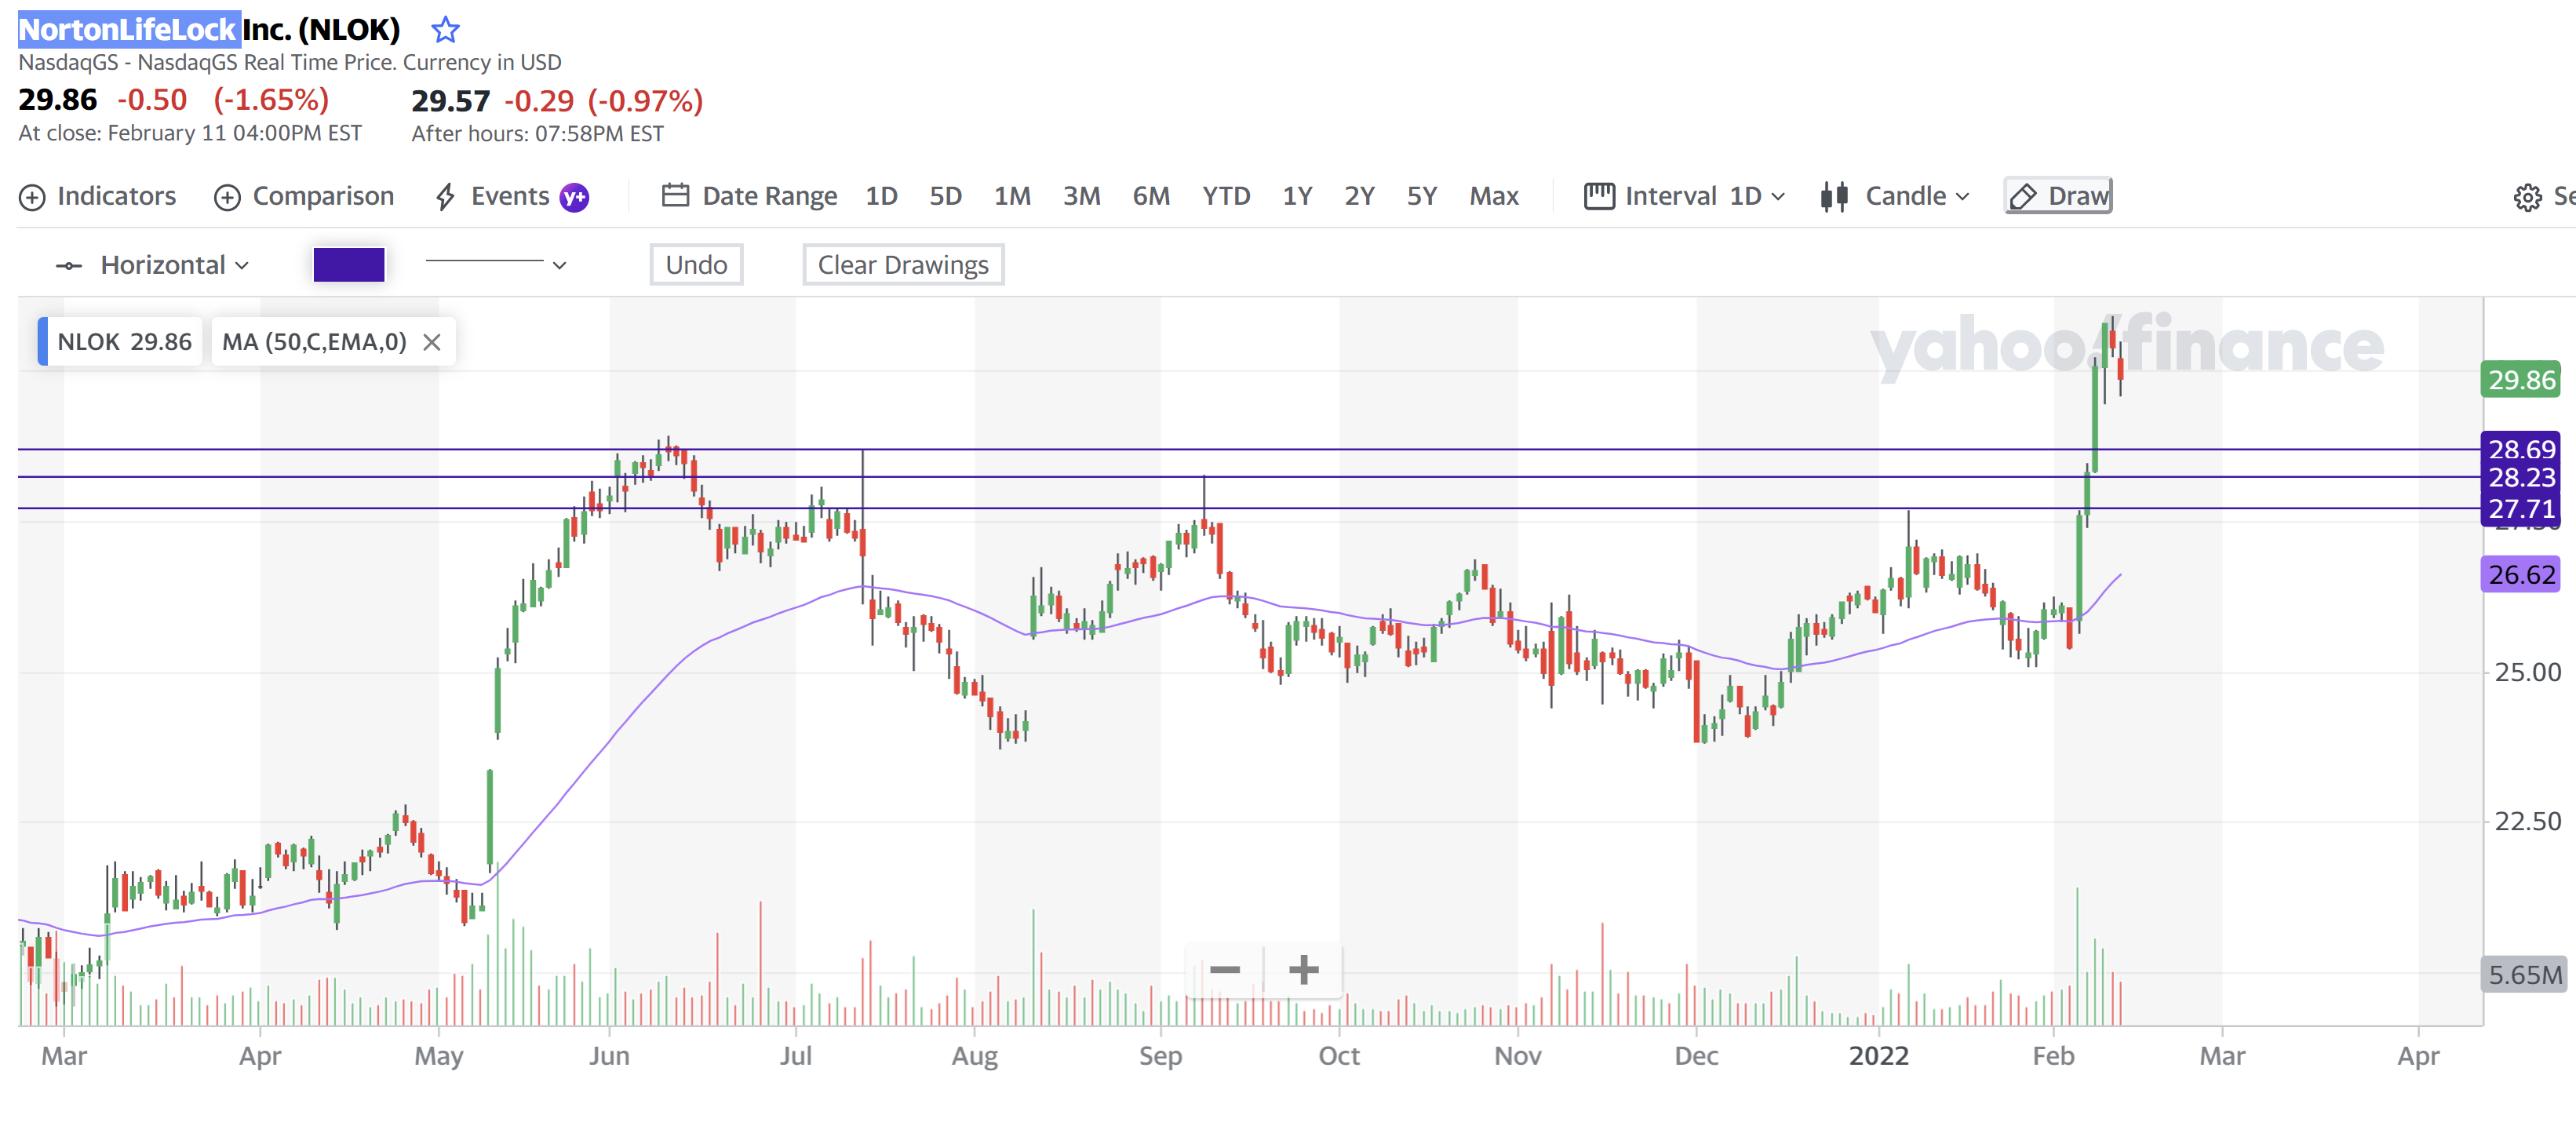The image size is (2576, 1126).
Task: Click the after hours price 29.57
Action: tap(451, 101)
